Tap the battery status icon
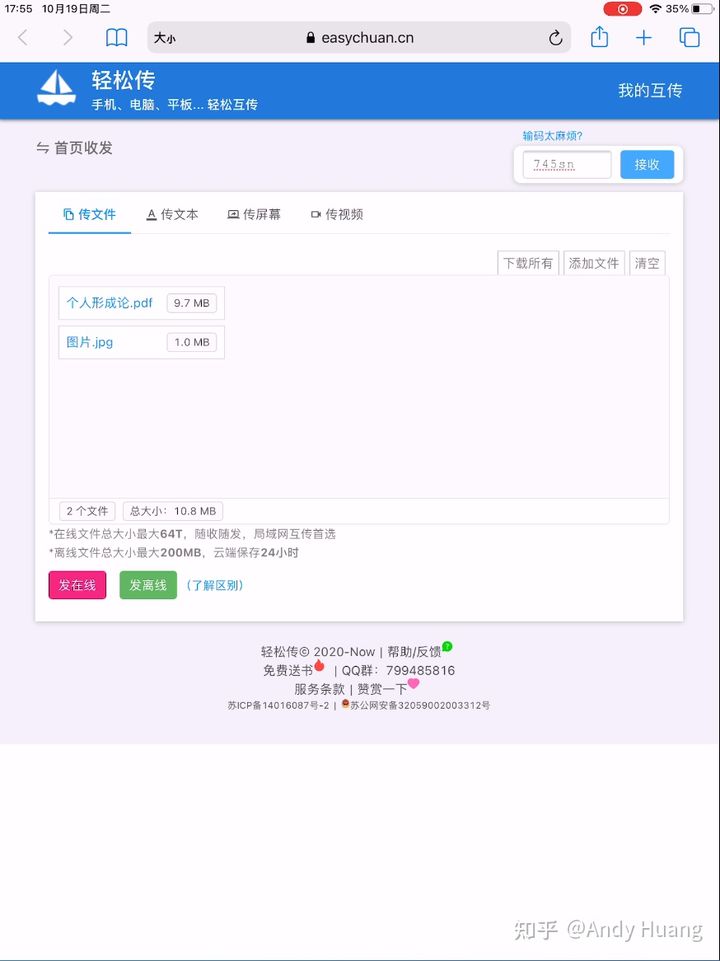Image resolution: width=720 pixels, height=961 pixels. (702, 9)
